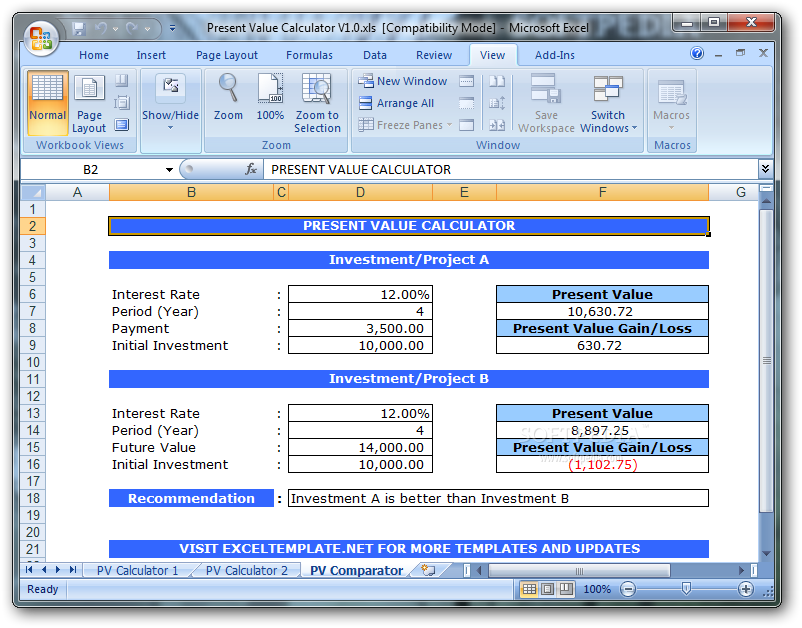This screenshot has height=628, width=802.
Task: Click the zoom slider handle
Action: (686, 589)
